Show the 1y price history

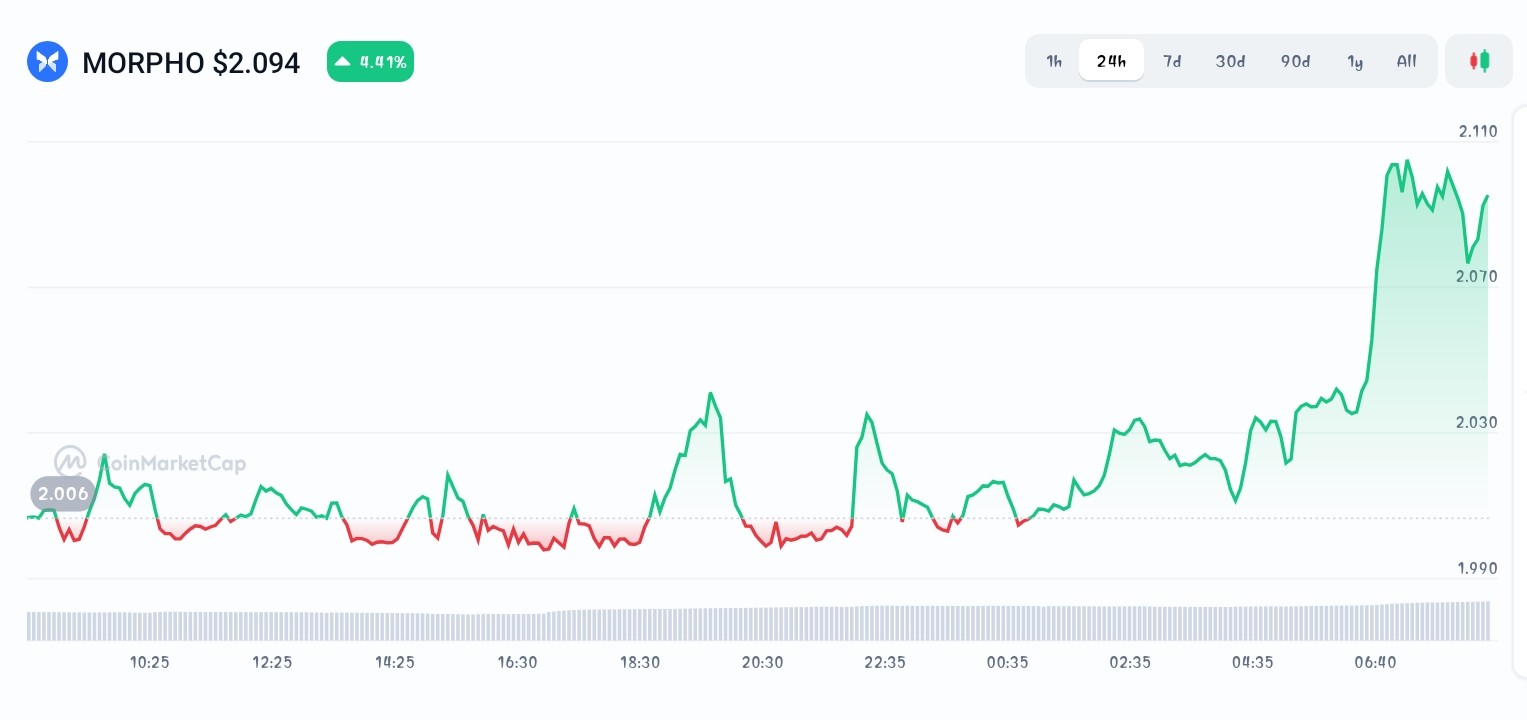click(x=1355, y=61)
